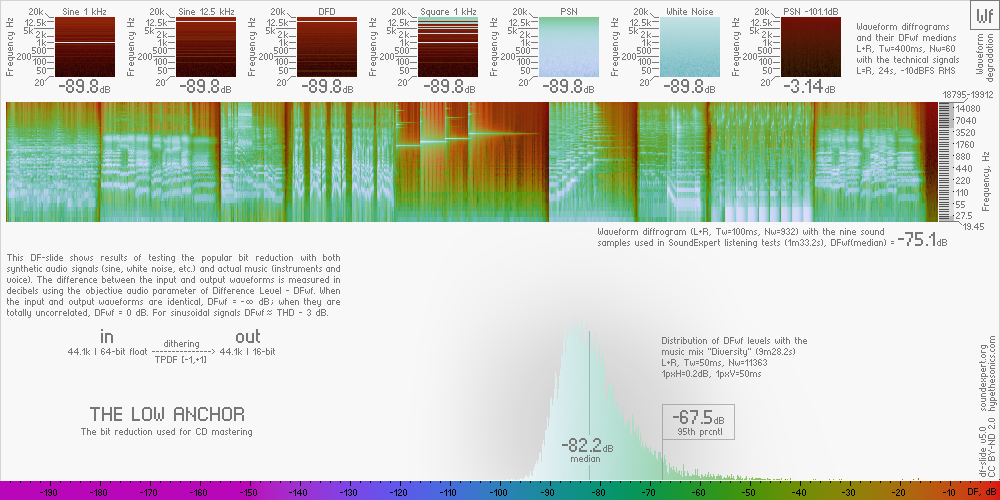The image size is (1000, 500).
Task: Click the -89.8 dB value under Square 1 kHz
Action: 448,87
